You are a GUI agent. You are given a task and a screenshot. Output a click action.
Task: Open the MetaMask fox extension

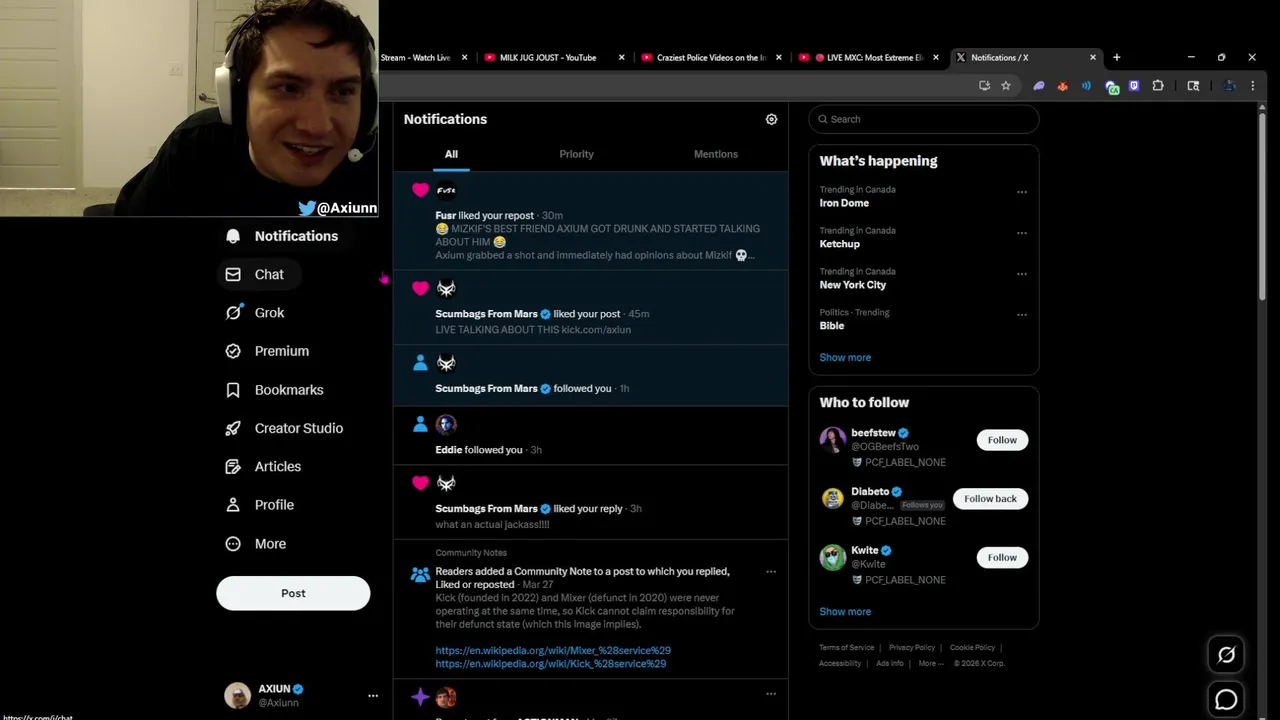click(1062, 86)
